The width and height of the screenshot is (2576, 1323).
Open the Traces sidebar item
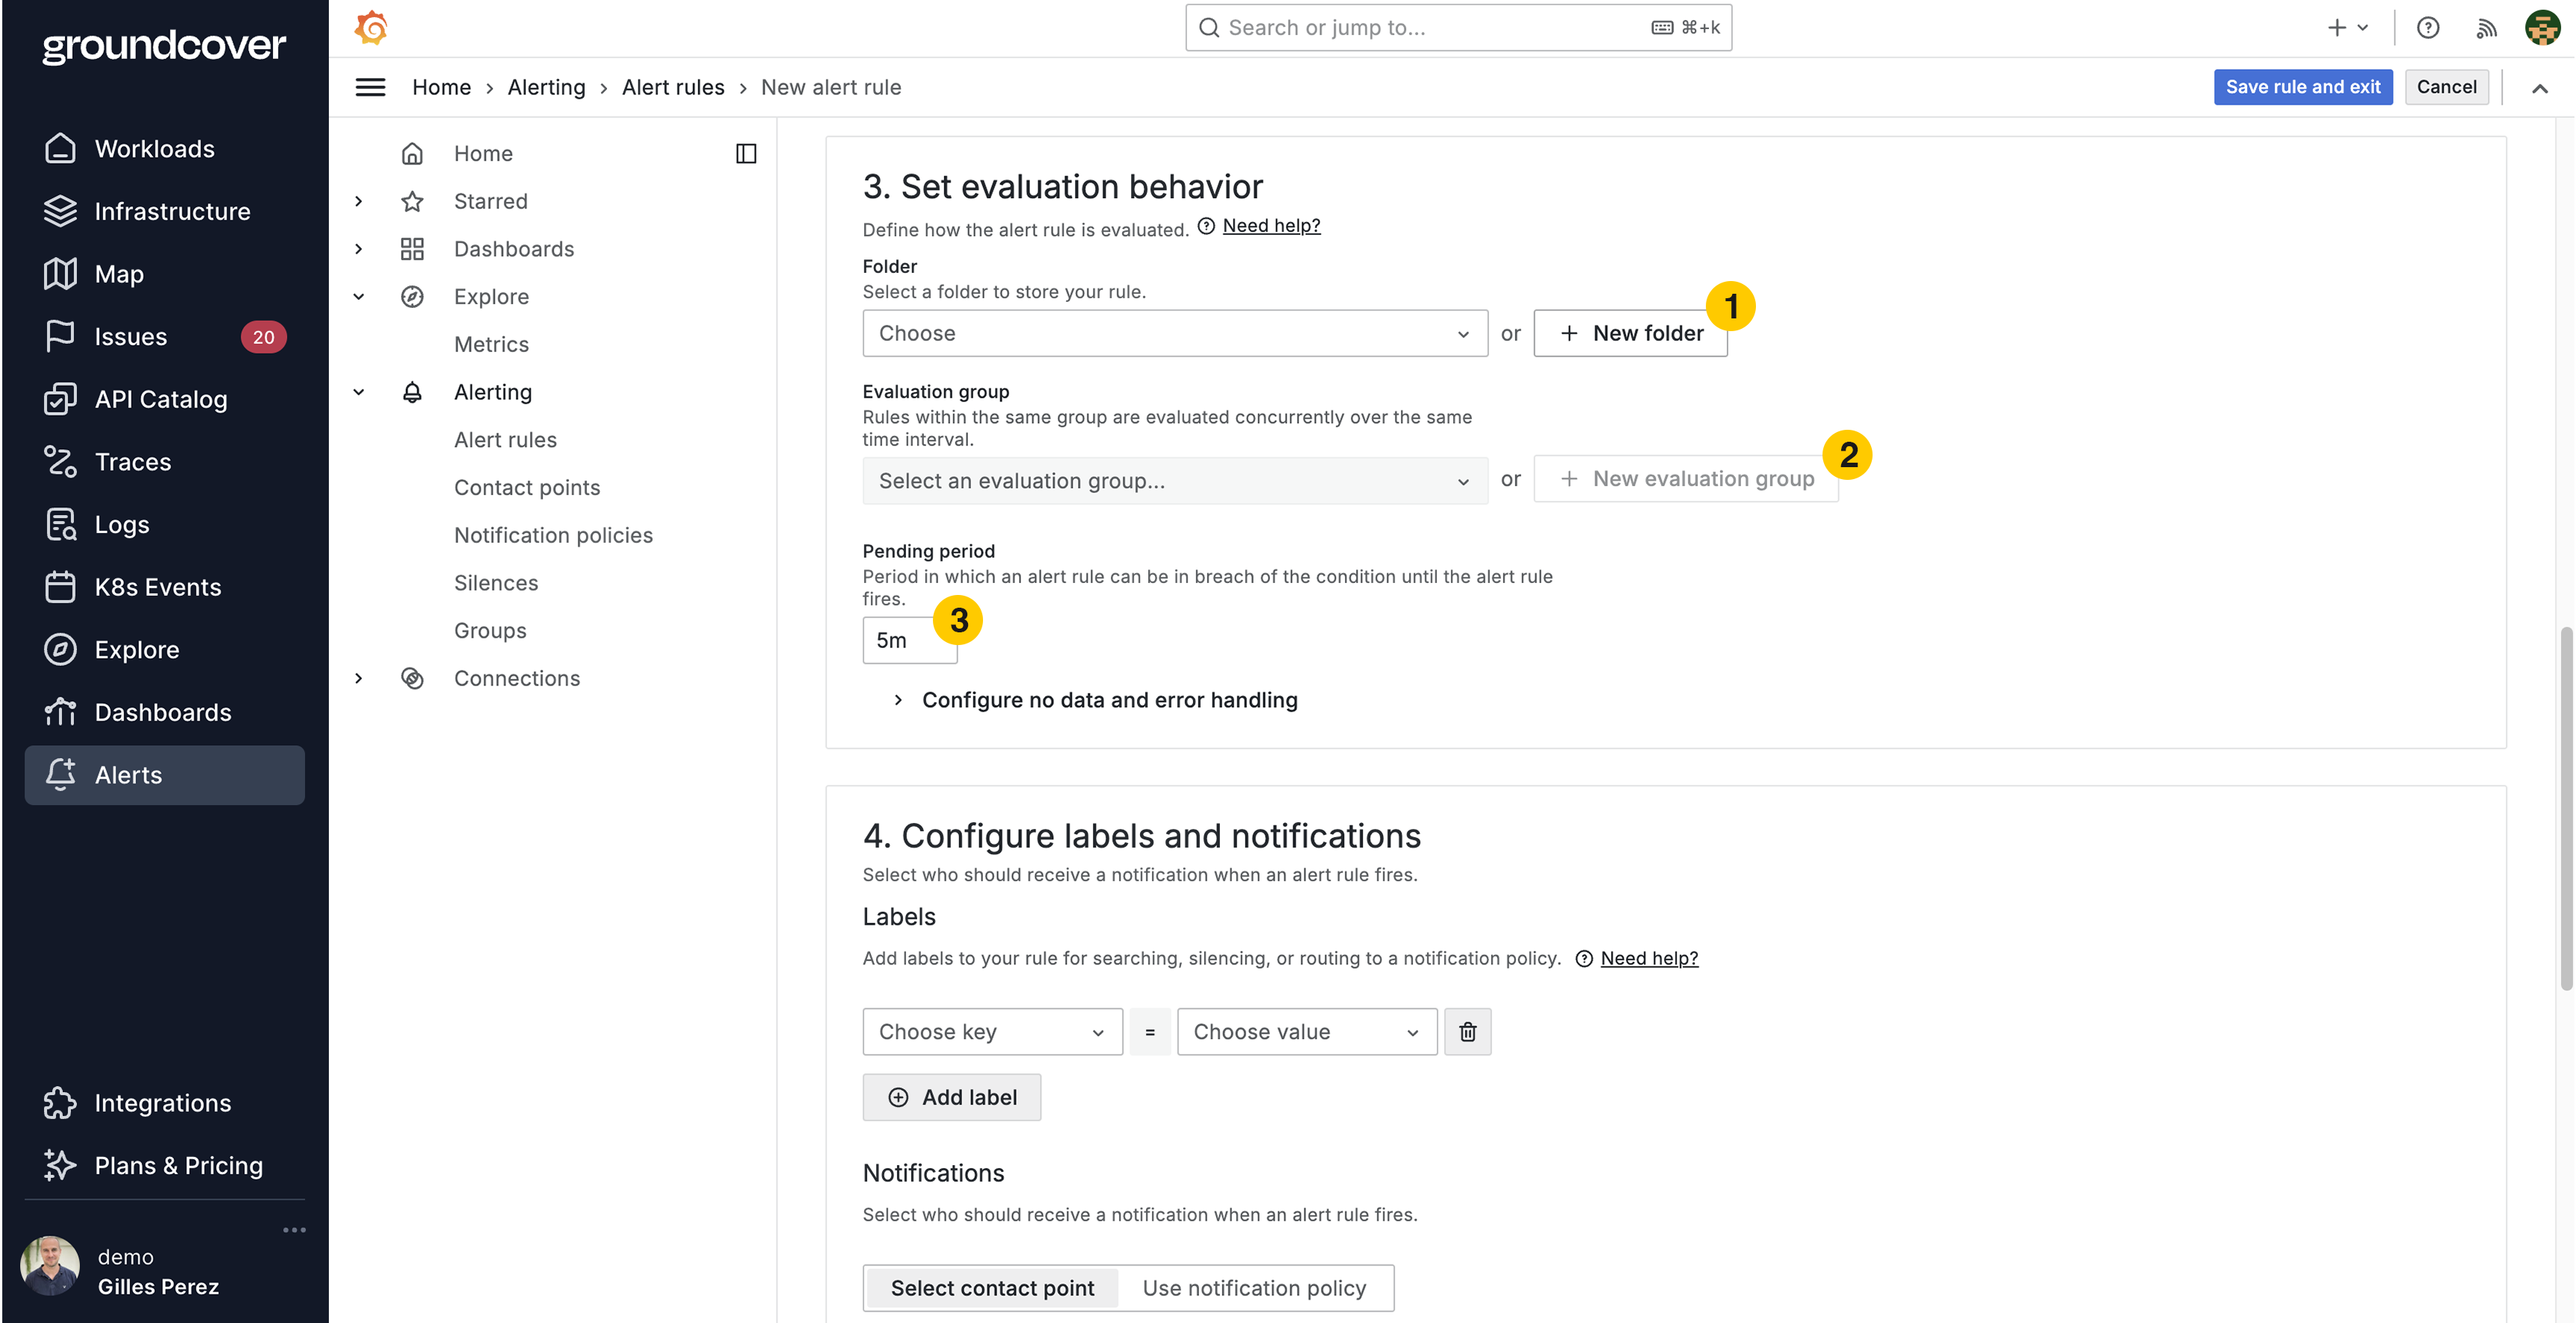coord(133,462)
